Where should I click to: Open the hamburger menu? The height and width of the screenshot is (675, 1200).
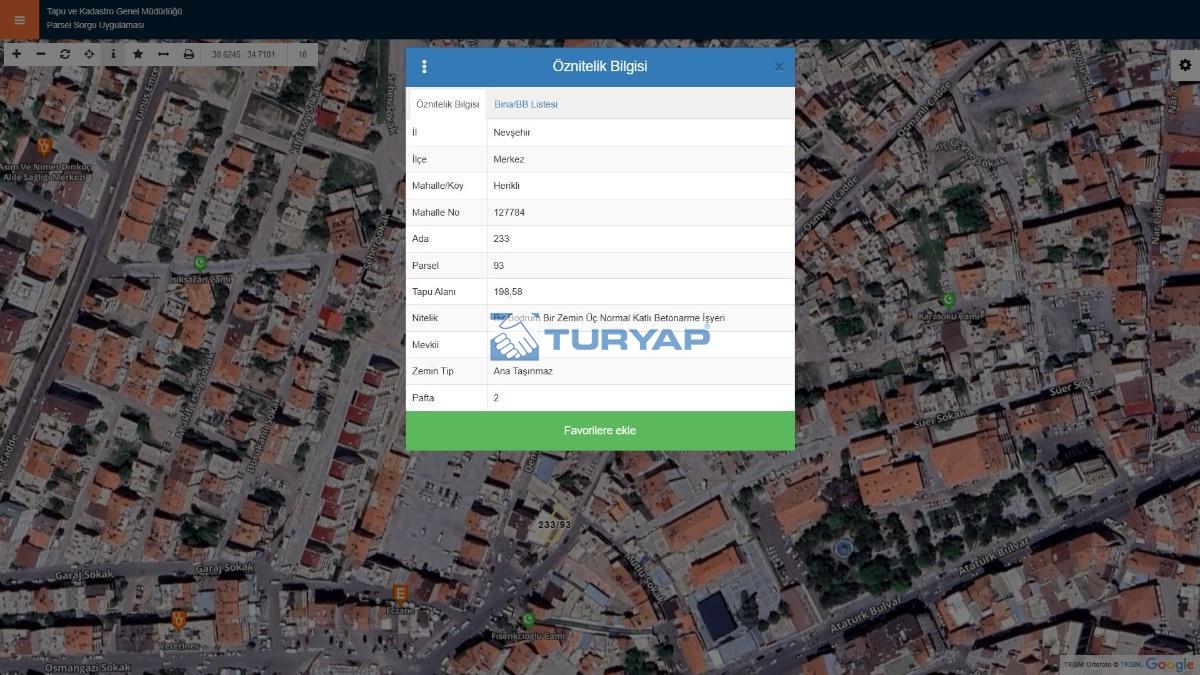point(20,20)
